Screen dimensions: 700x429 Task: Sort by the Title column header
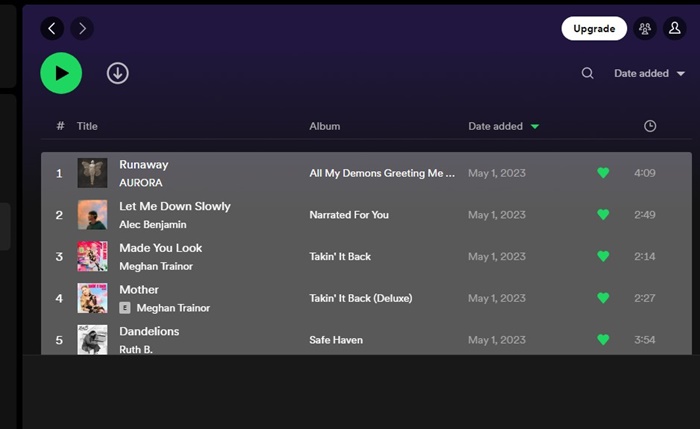click(x=87, y=126)
